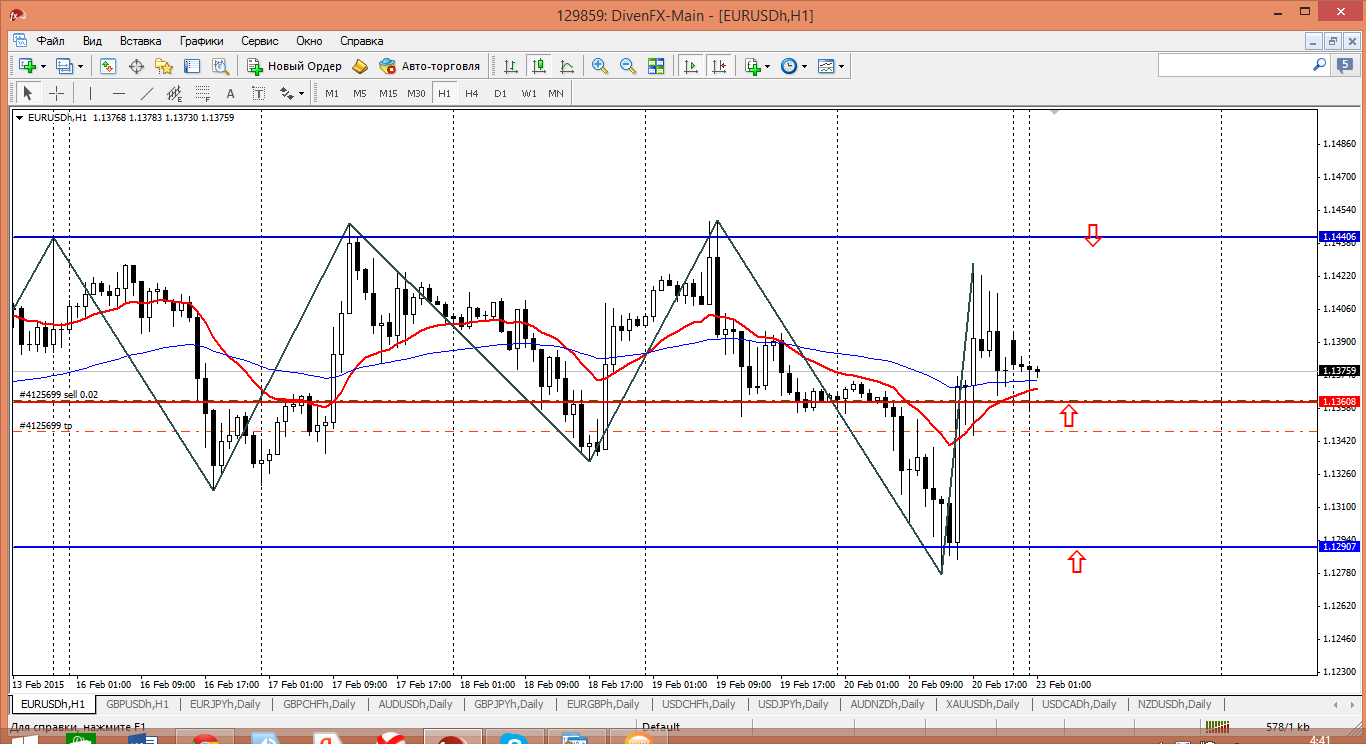Open the Data Window crosshair icon
Viewport: 1370px width, 744px height.
[x=136, y=66]
